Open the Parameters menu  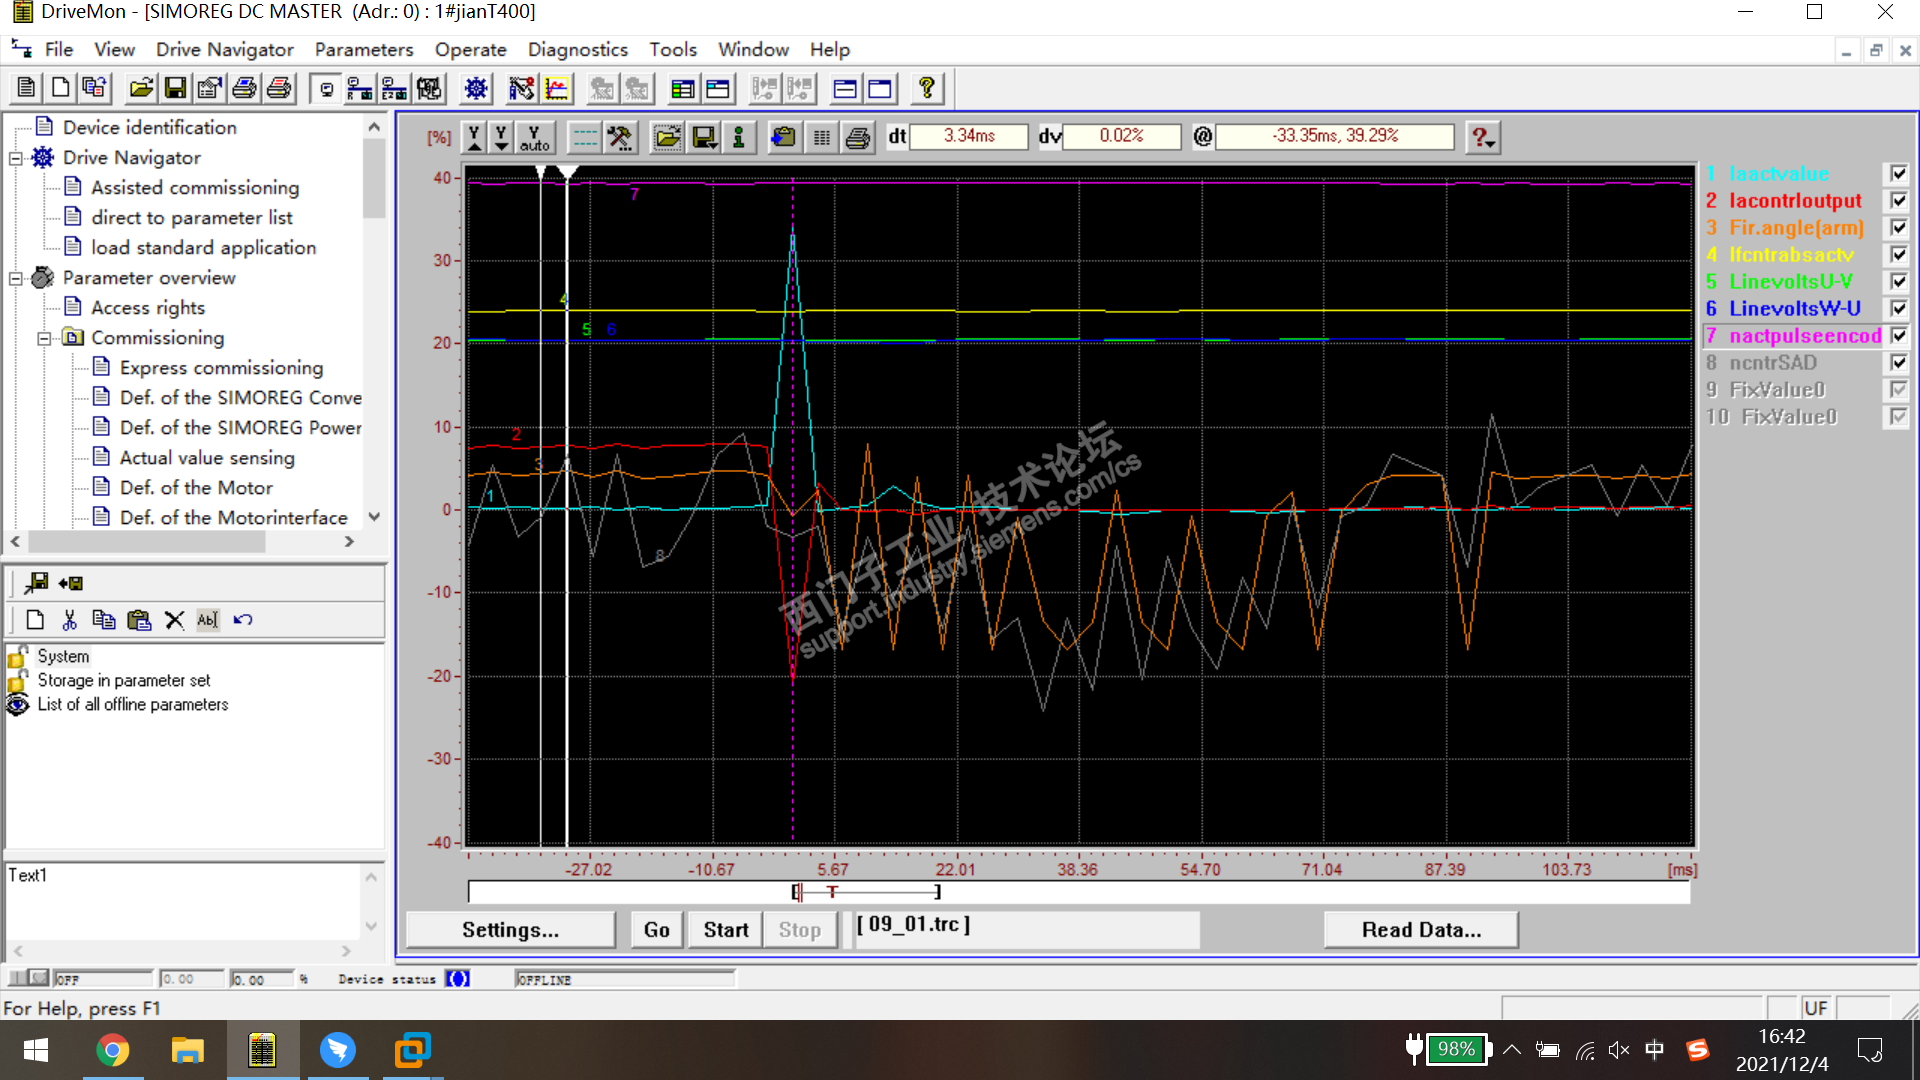coord(363,49)
